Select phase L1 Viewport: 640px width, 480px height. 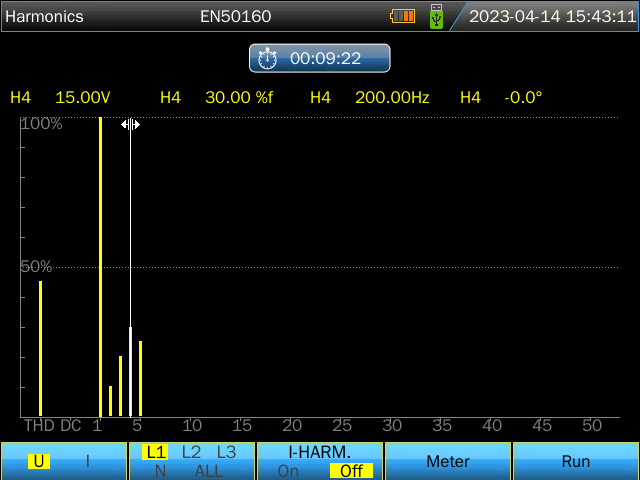[x=155, y=452]
